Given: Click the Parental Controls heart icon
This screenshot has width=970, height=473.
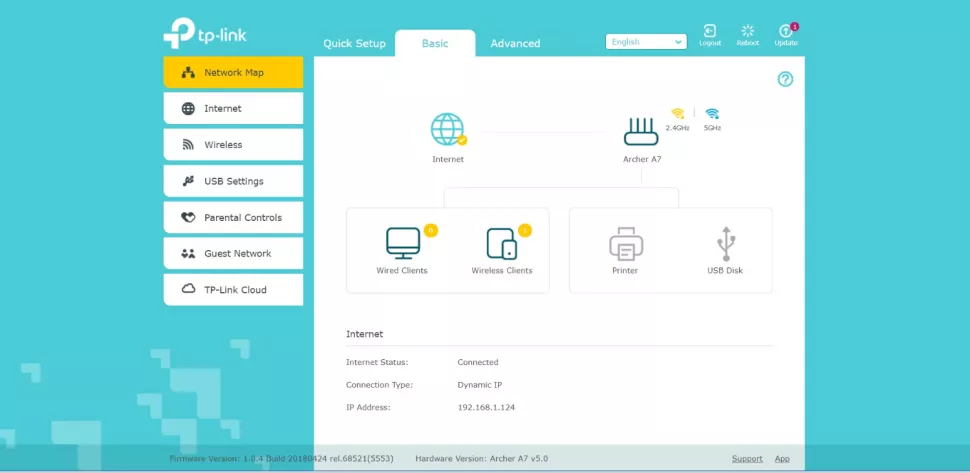Looking at the screenshot, I should [188, 218].
